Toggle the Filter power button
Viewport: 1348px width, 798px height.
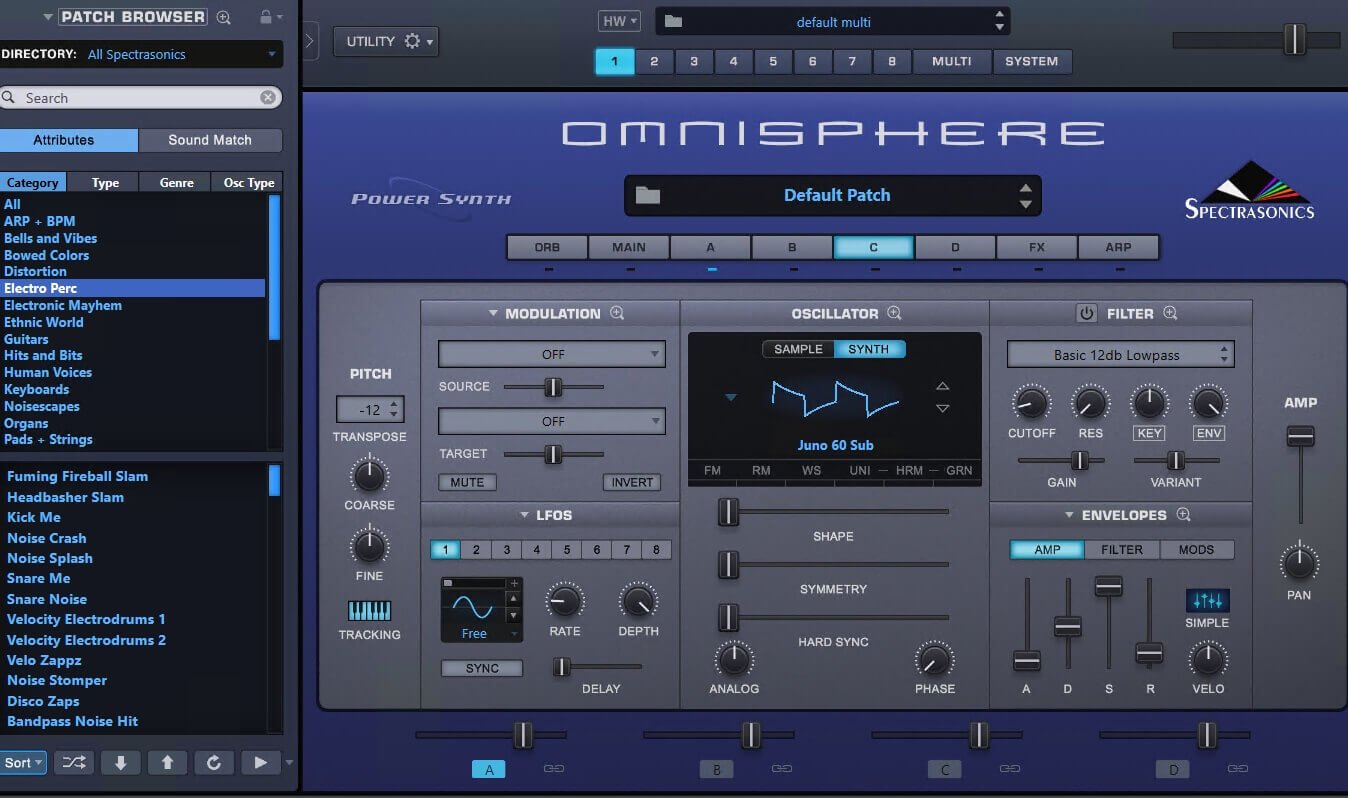(1087, 314)
